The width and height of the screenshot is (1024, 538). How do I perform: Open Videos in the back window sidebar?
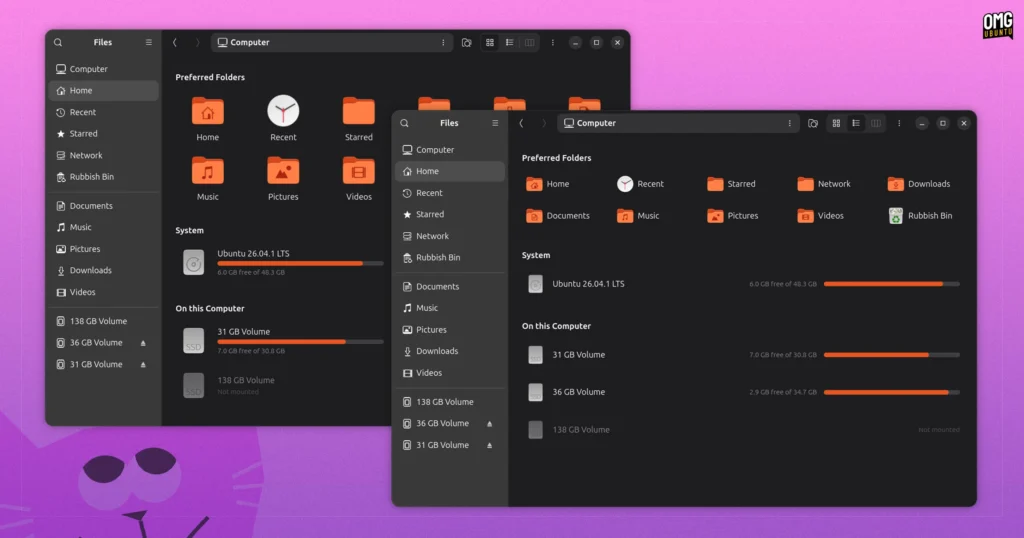pos(104,292)
